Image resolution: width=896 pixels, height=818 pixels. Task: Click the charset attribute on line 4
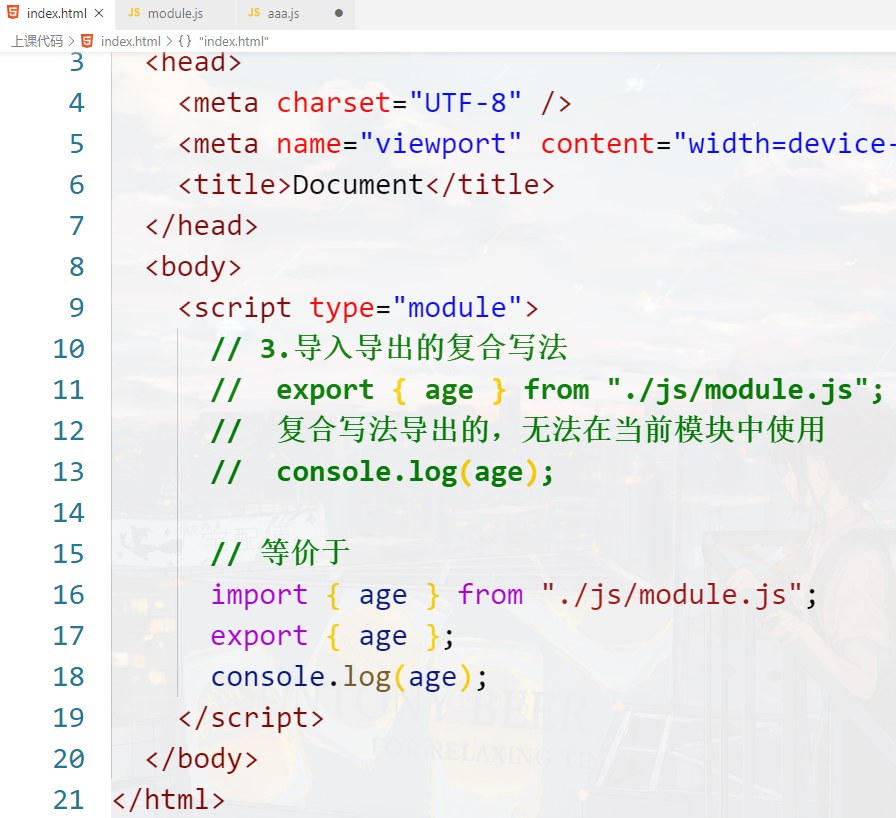click(334, 103)
